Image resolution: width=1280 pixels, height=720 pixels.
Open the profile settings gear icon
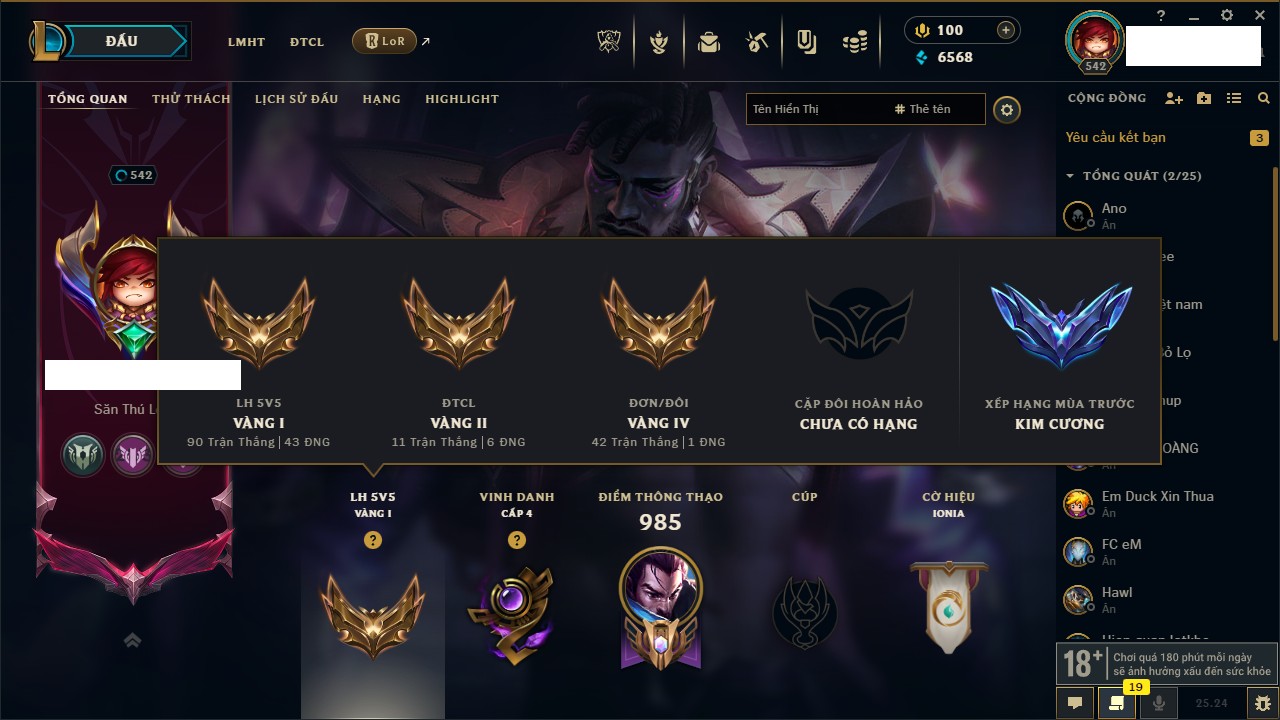[1007, 109]
